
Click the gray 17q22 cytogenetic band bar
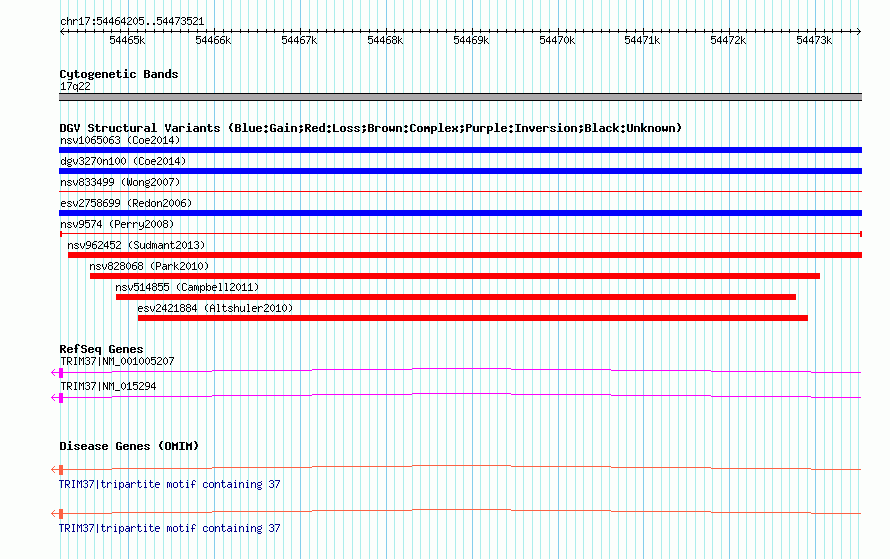460,97
